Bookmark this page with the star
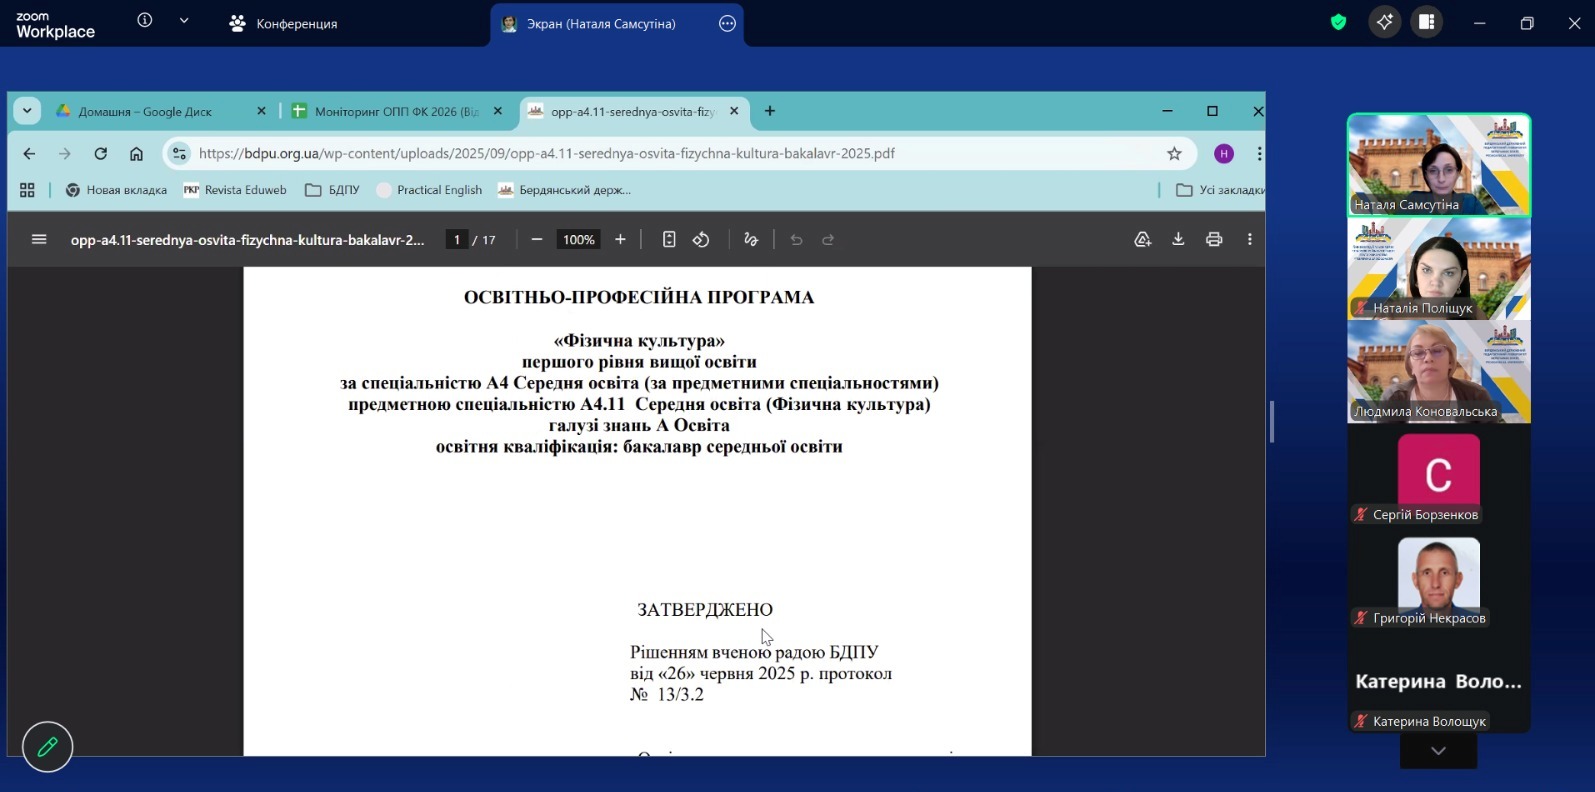1595x792 pixels. [x=1174, y=153]
